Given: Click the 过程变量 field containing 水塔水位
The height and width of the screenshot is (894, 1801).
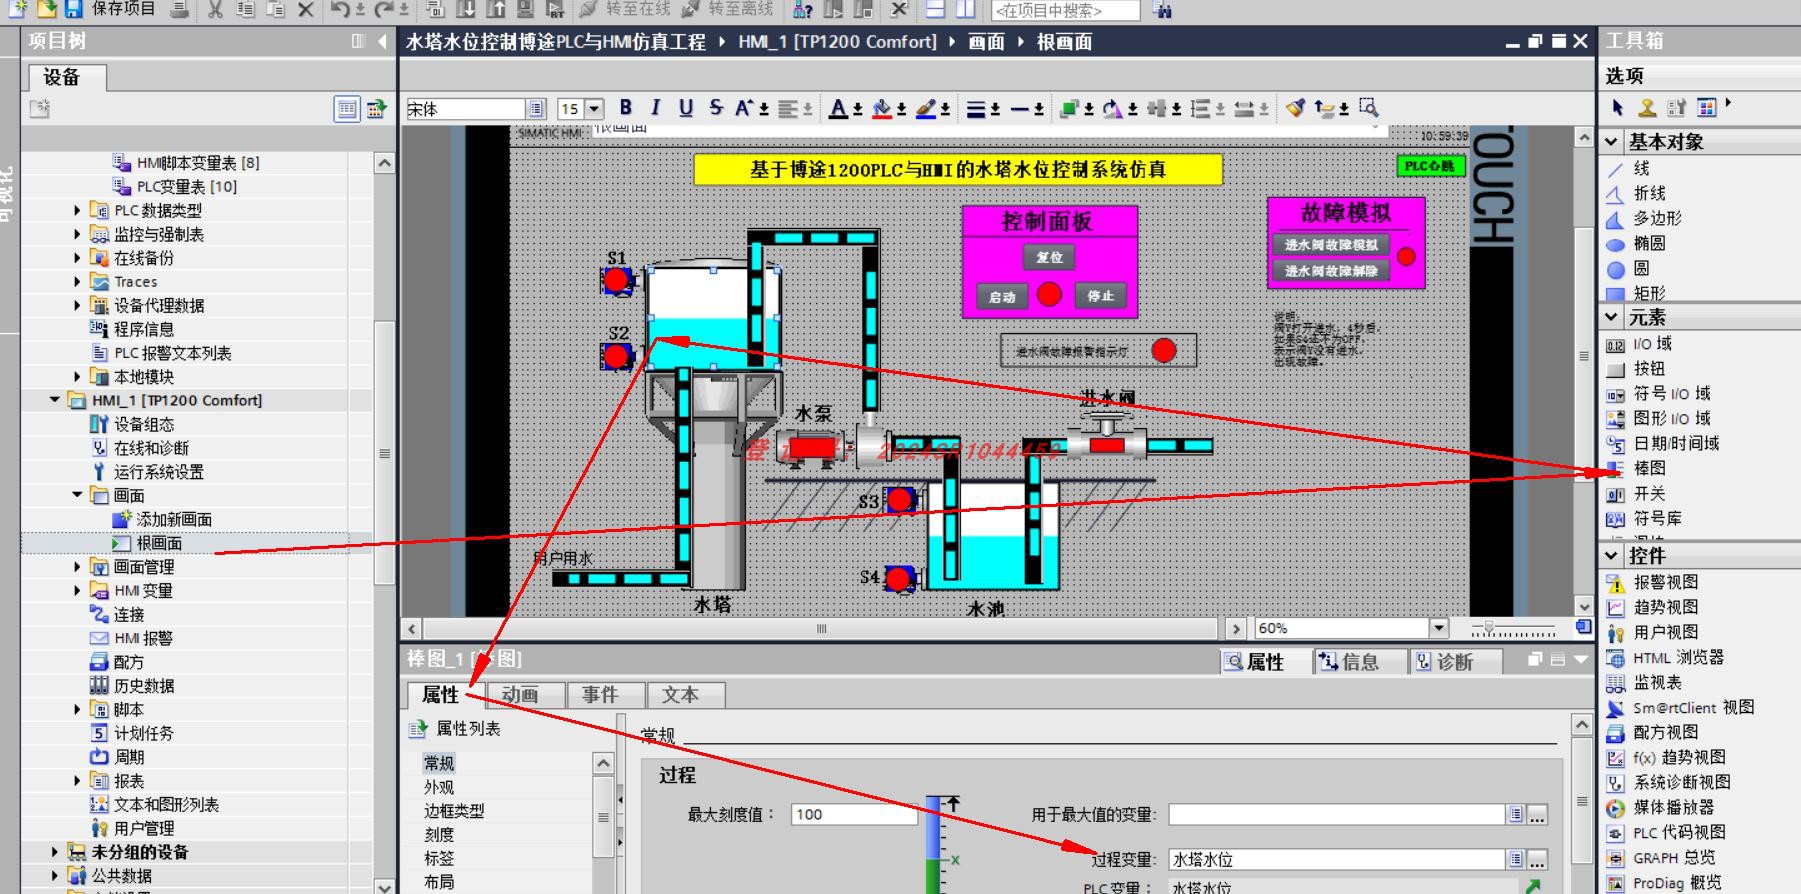Looking at the screenshot, I should [x=1337, y=860].
